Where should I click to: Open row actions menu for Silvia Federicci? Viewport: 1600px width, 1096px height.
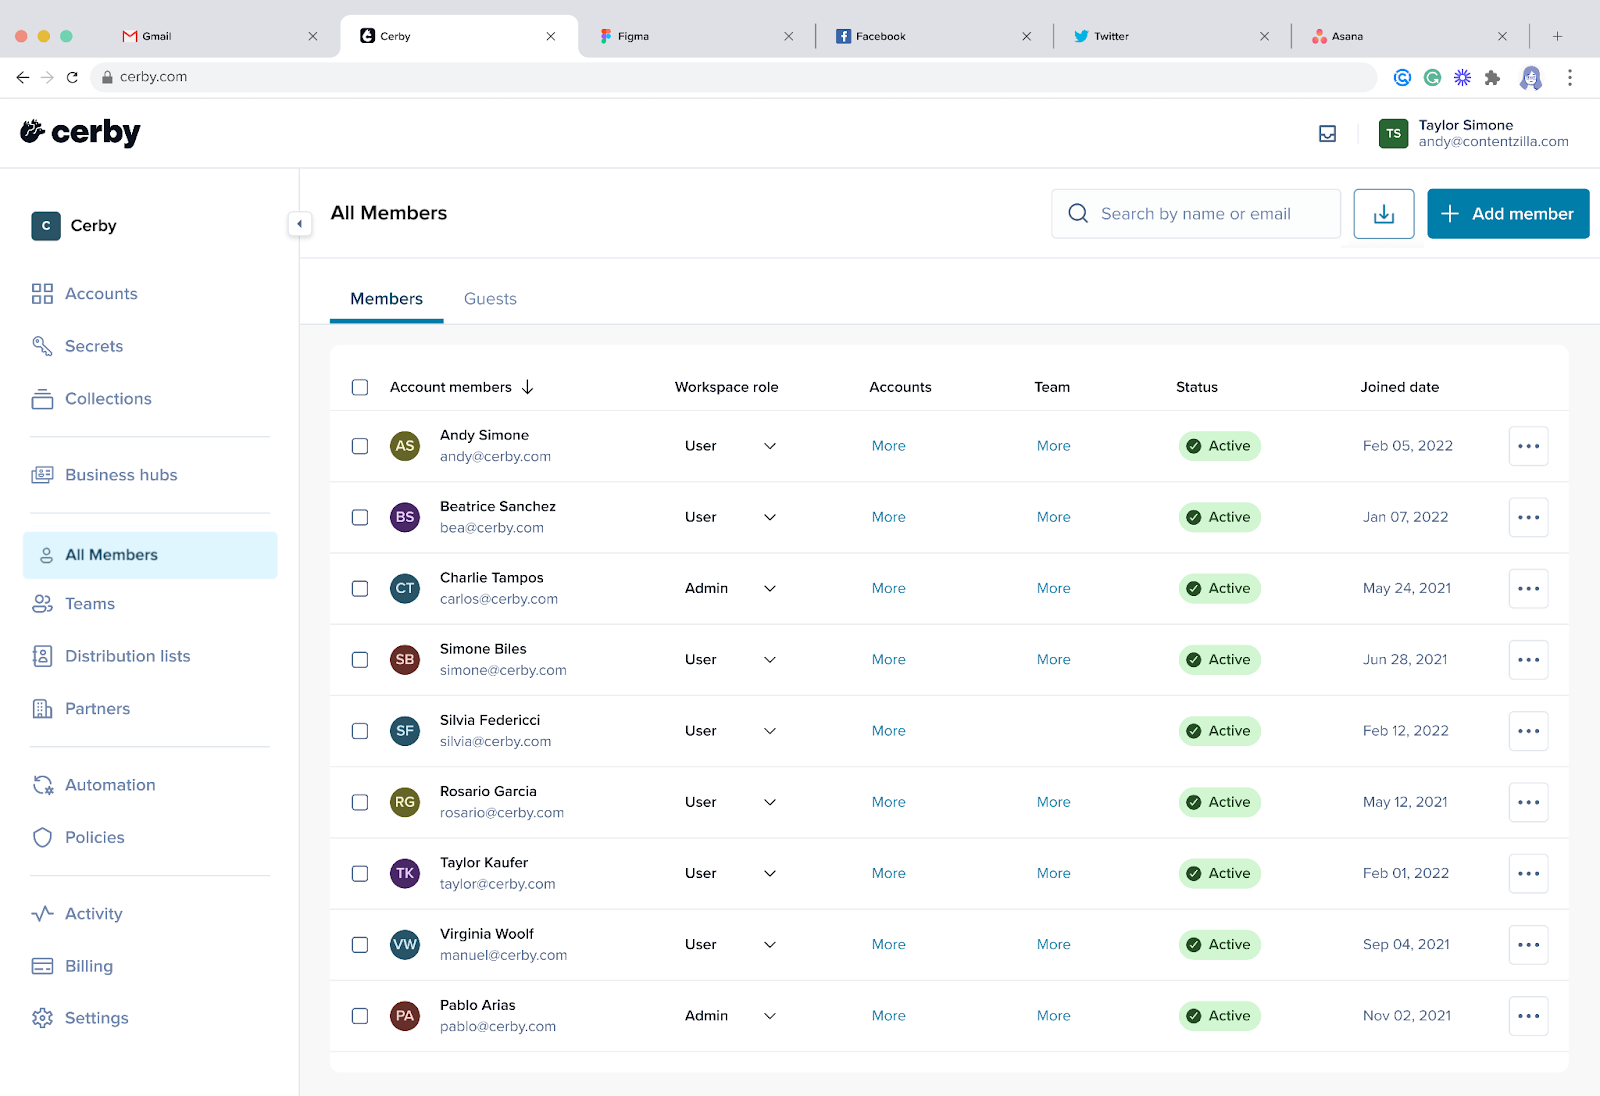click(1528, 731)
